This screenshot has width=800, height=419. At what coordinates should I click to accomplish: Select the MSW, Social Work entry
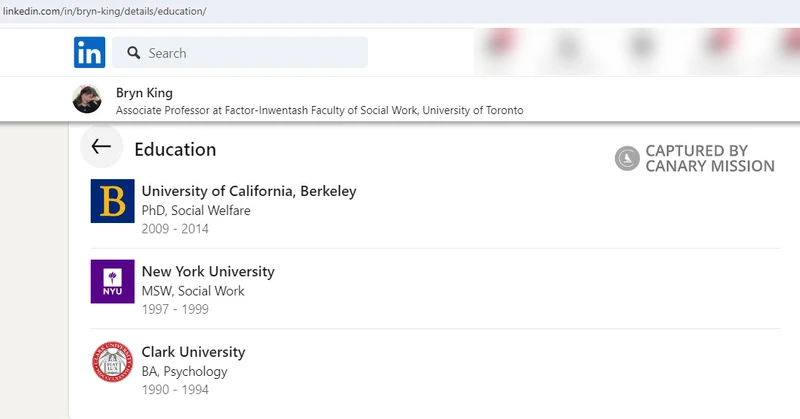click(x=193, y=291)
